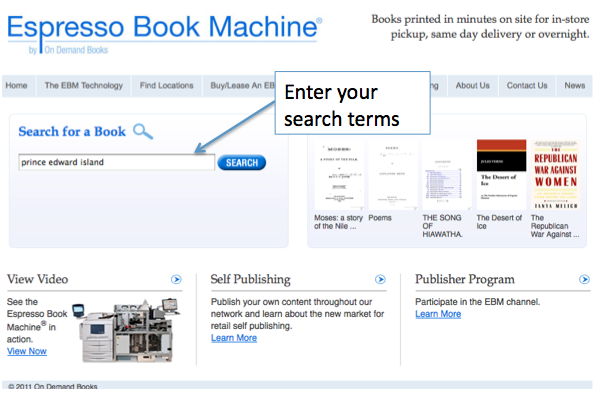This screenshot has width=602, height=396.
Task: Open the About Us menu item
Action: tap(473, 86)
